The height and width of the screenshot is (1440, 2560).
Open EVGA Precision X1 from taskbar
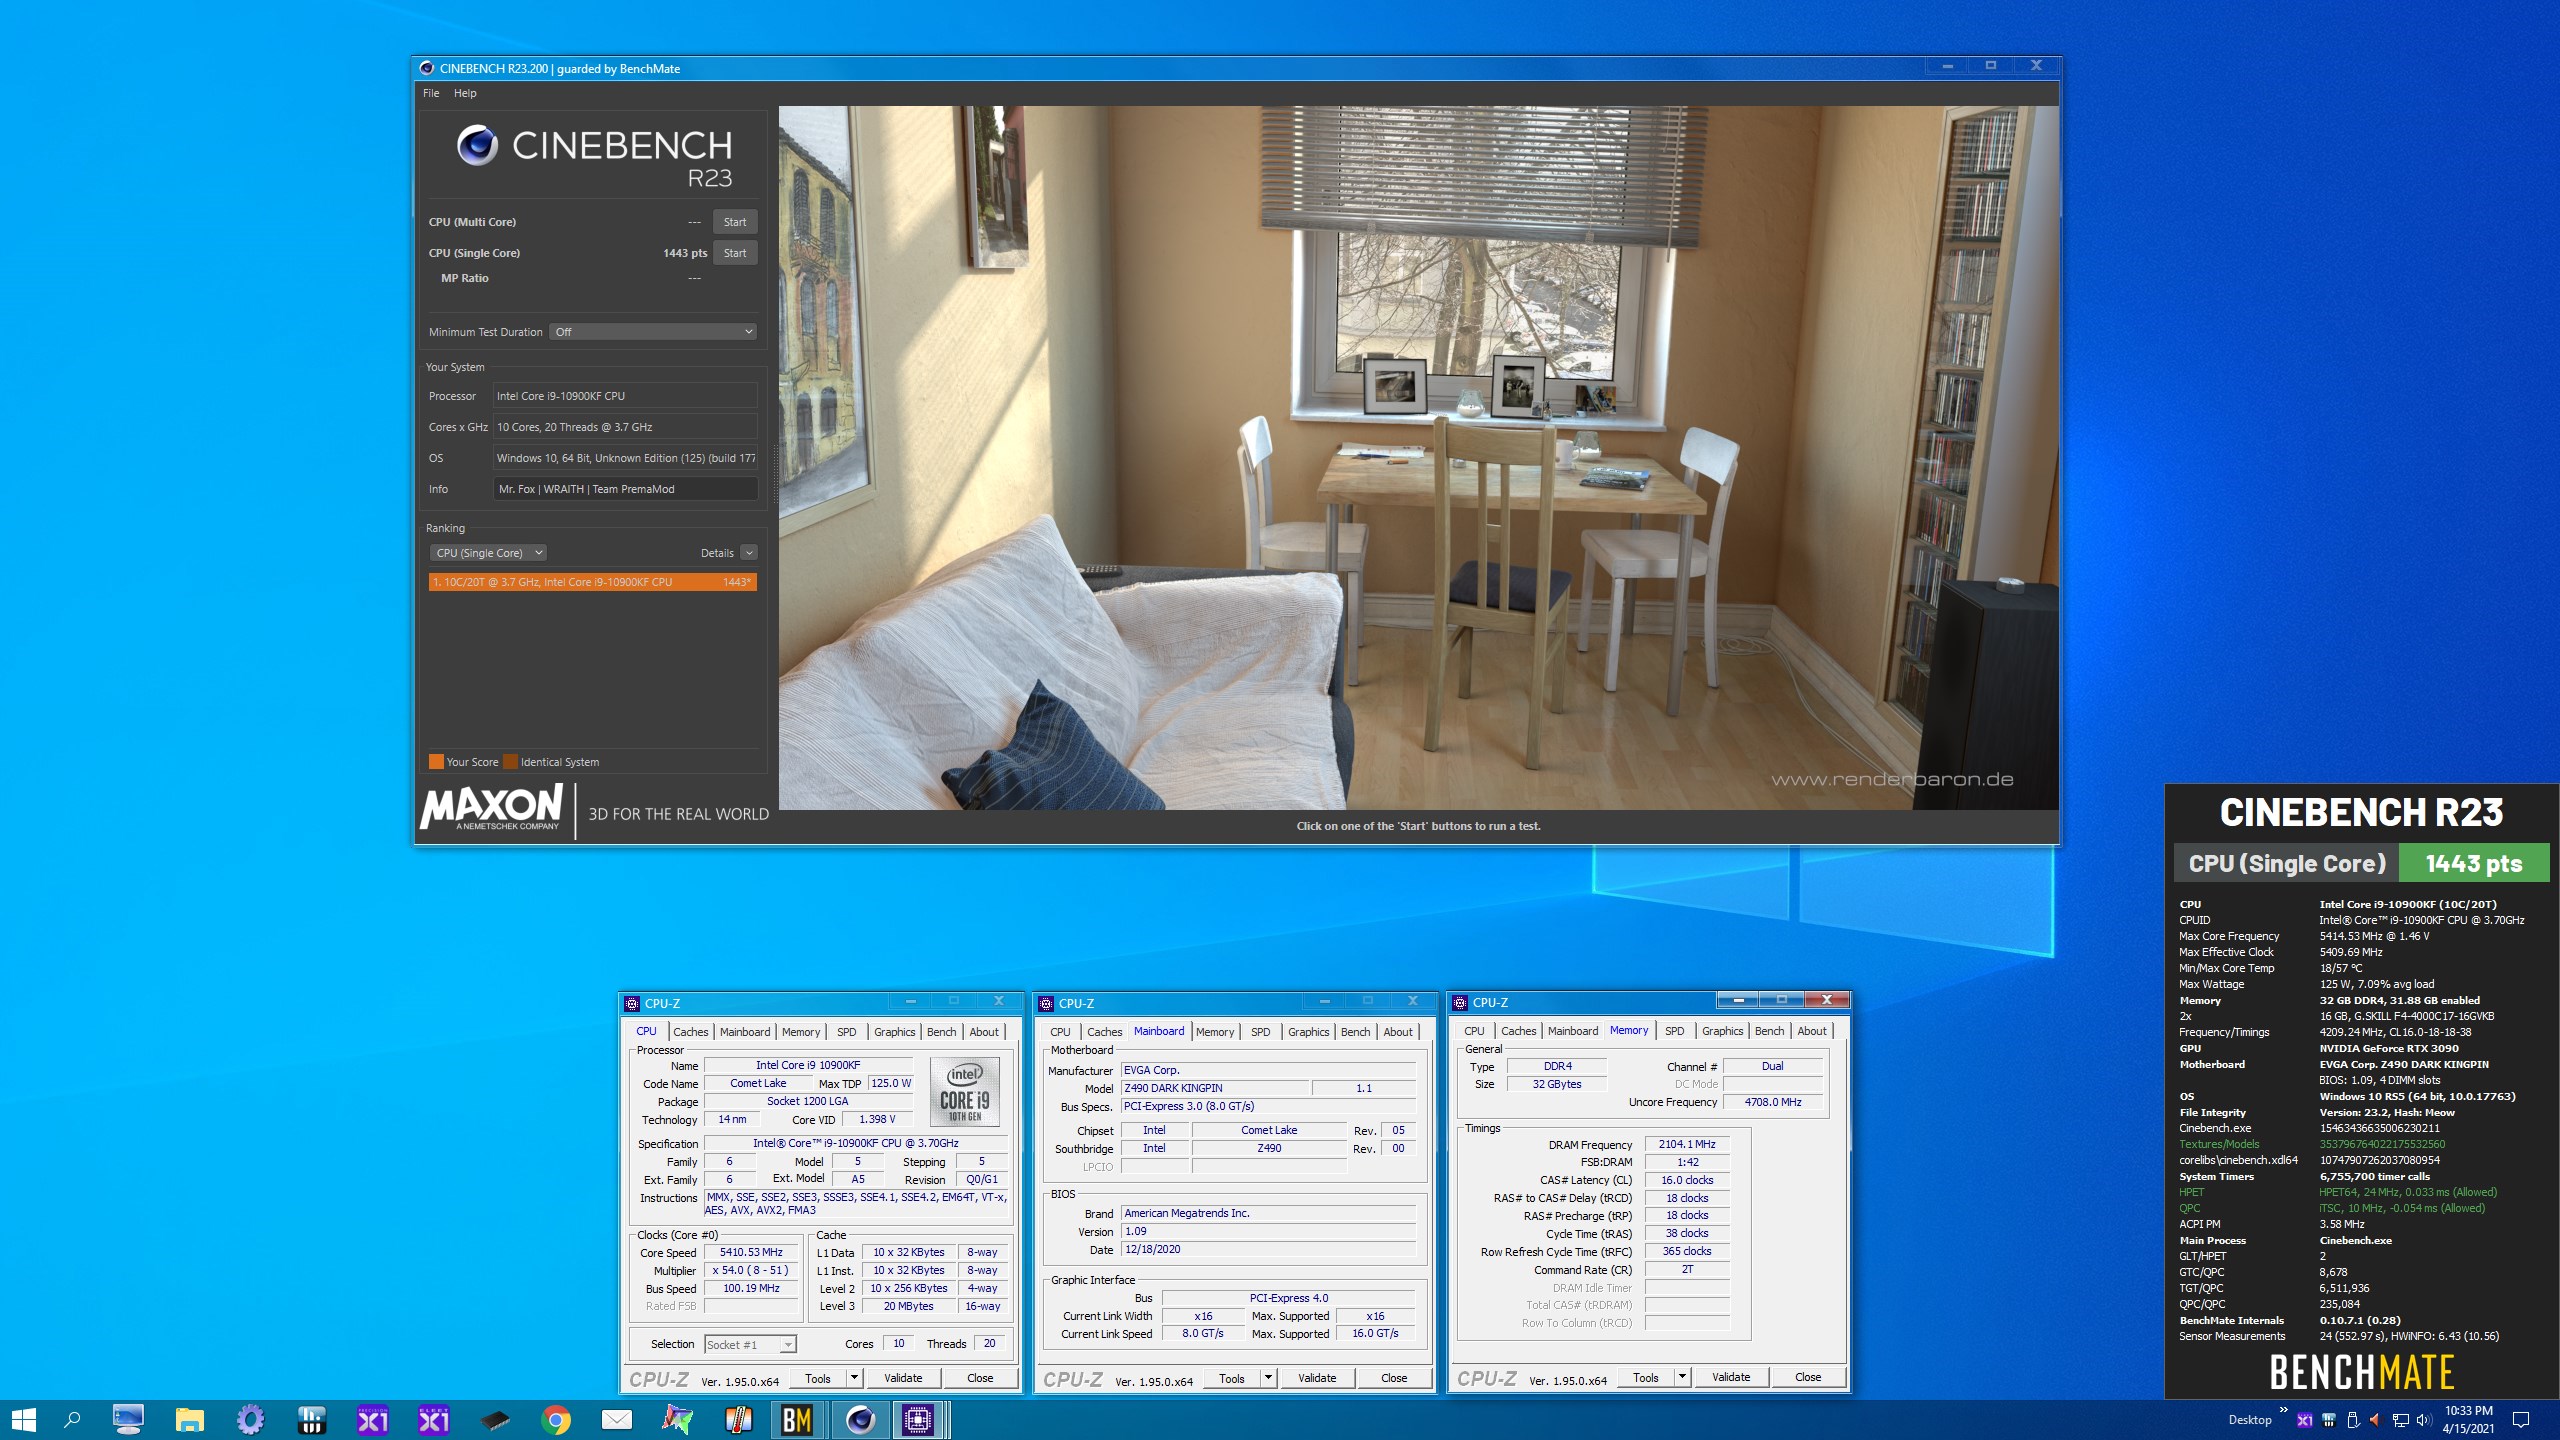coord(372,1419)
